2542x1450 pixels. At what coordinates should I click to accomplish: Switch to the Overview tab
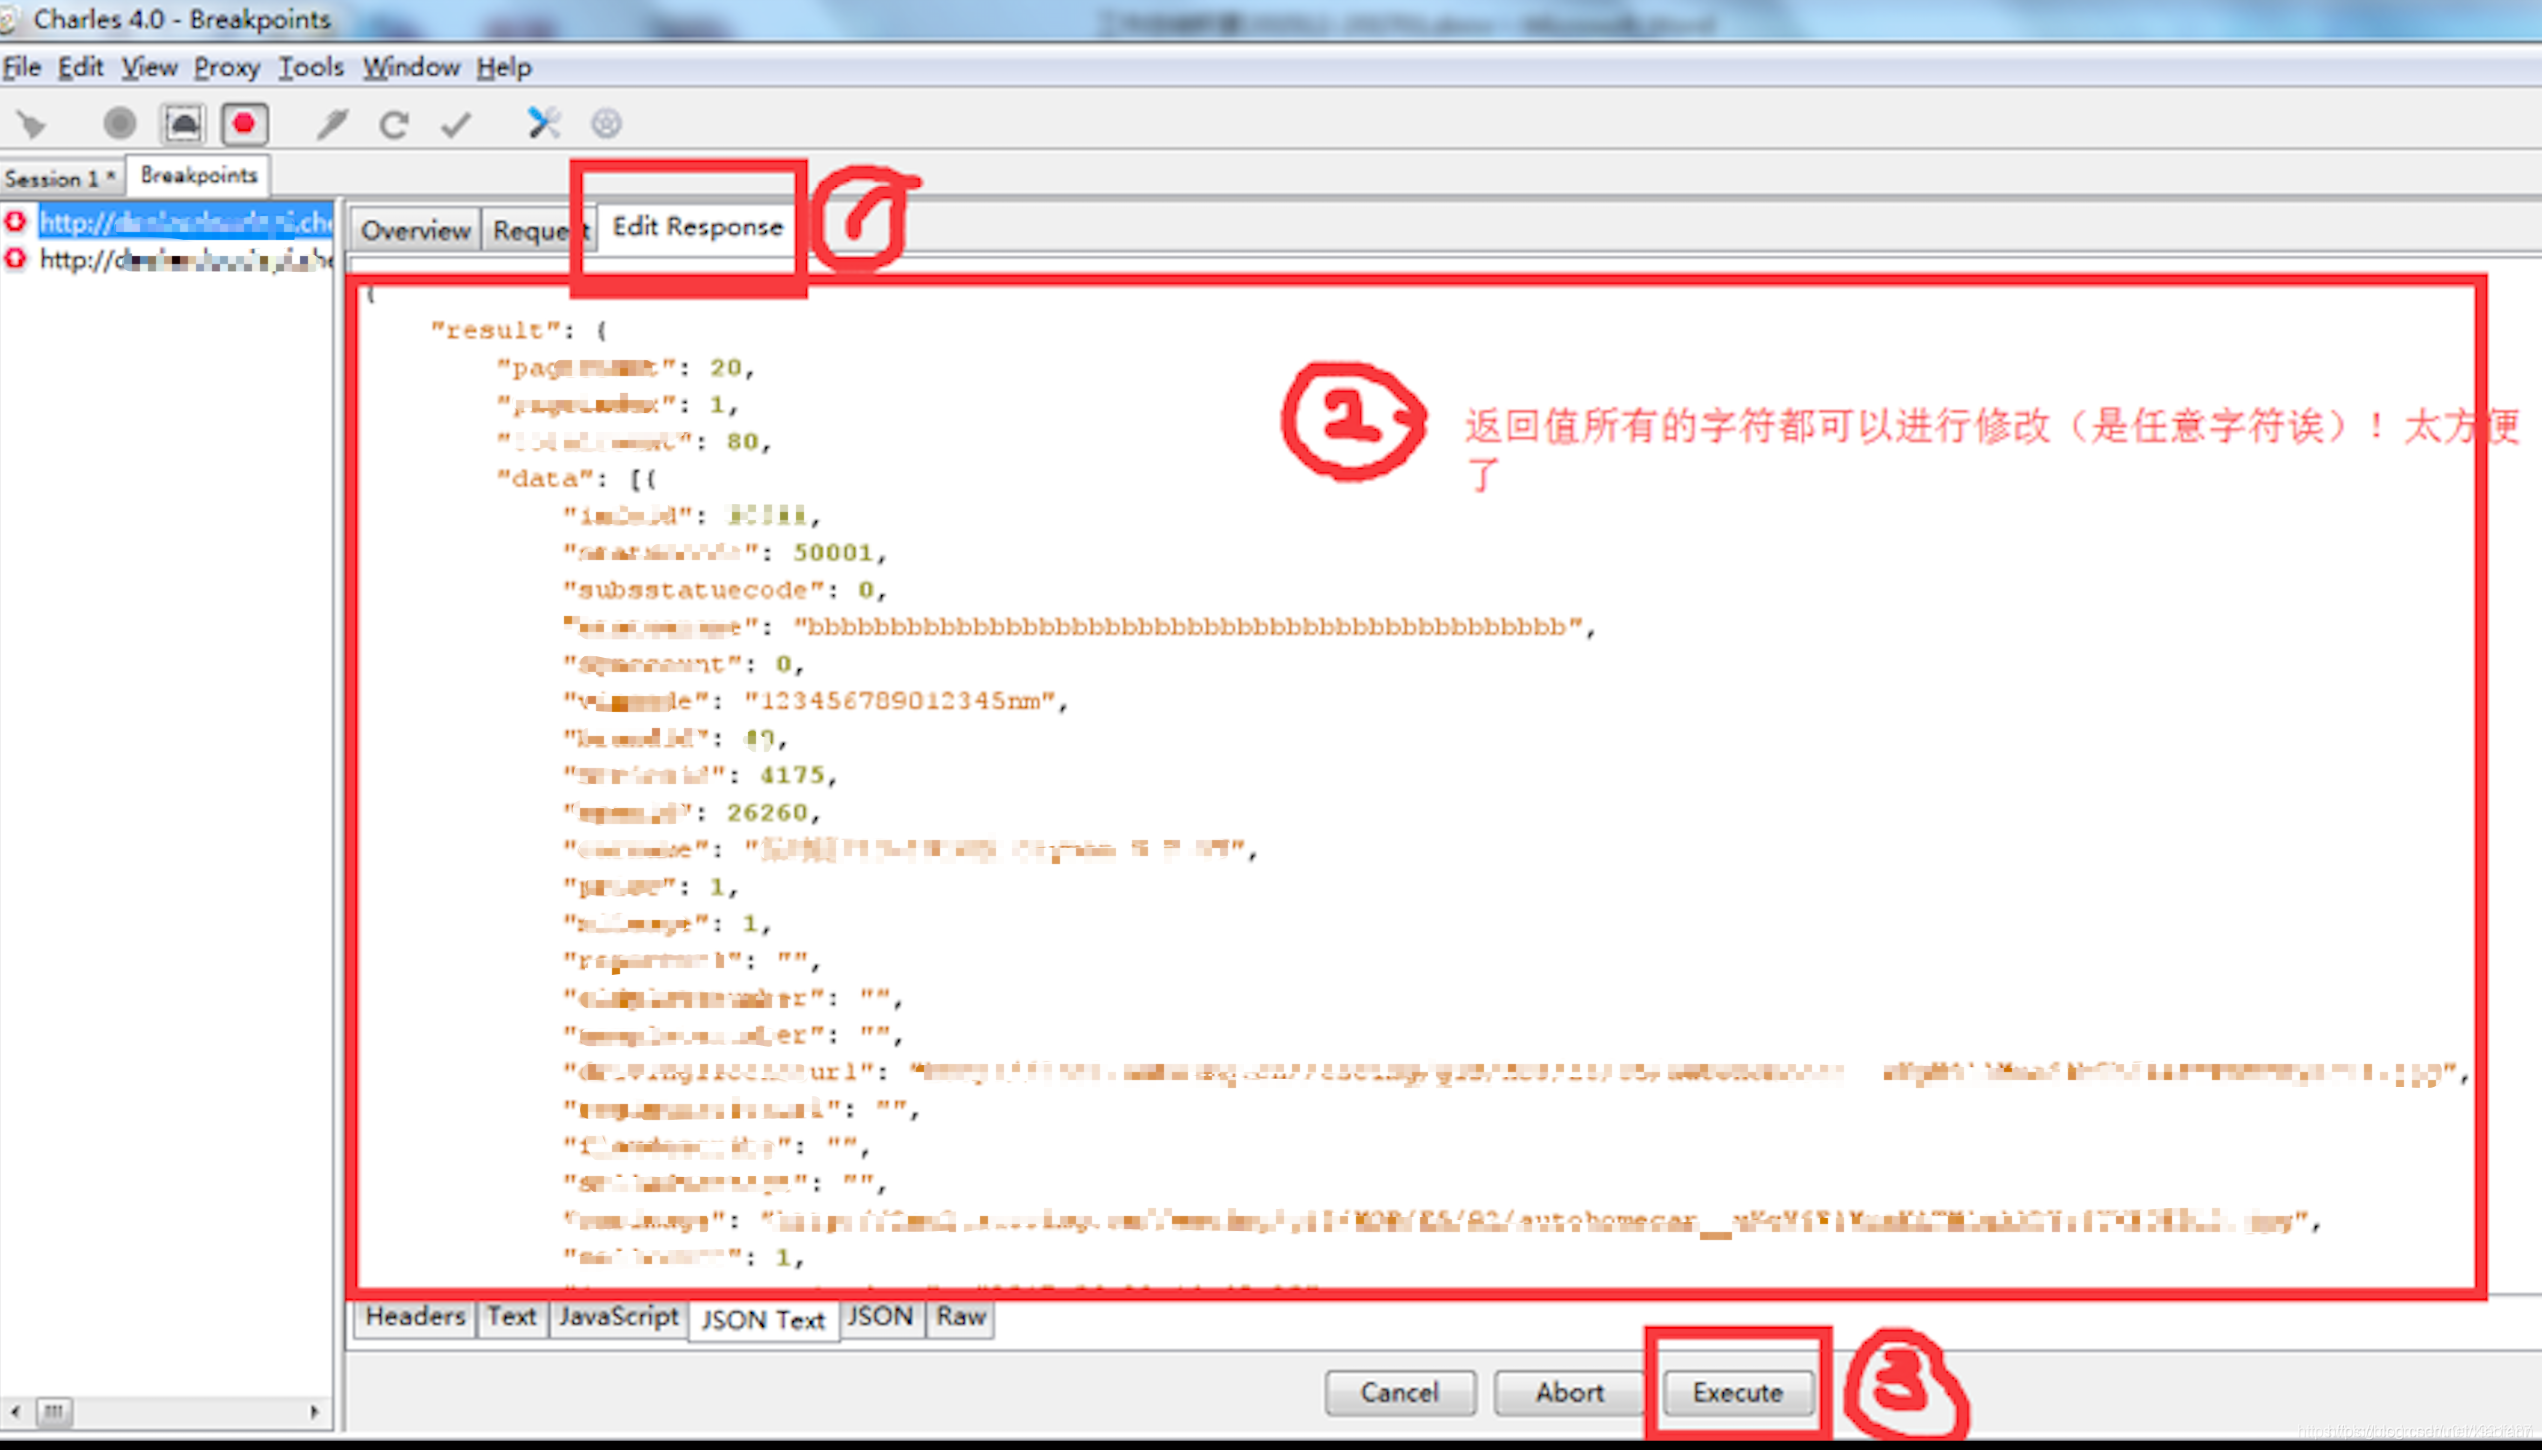[x=415, y=231]
